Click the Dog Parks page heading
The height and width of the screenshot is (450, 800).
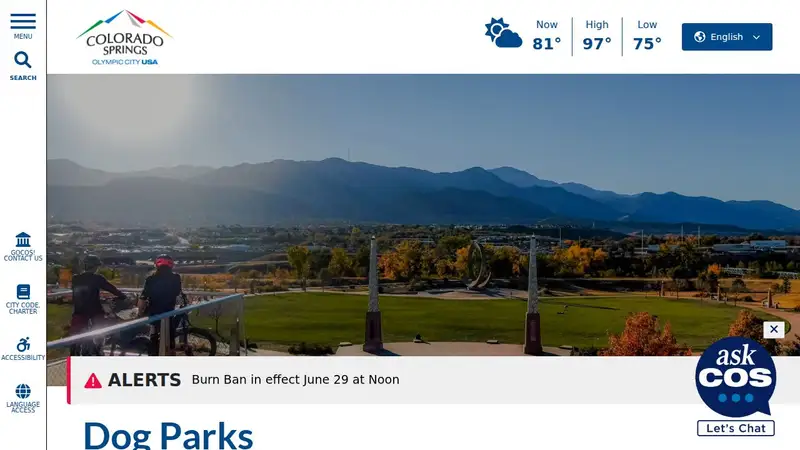tap(168, 435)
